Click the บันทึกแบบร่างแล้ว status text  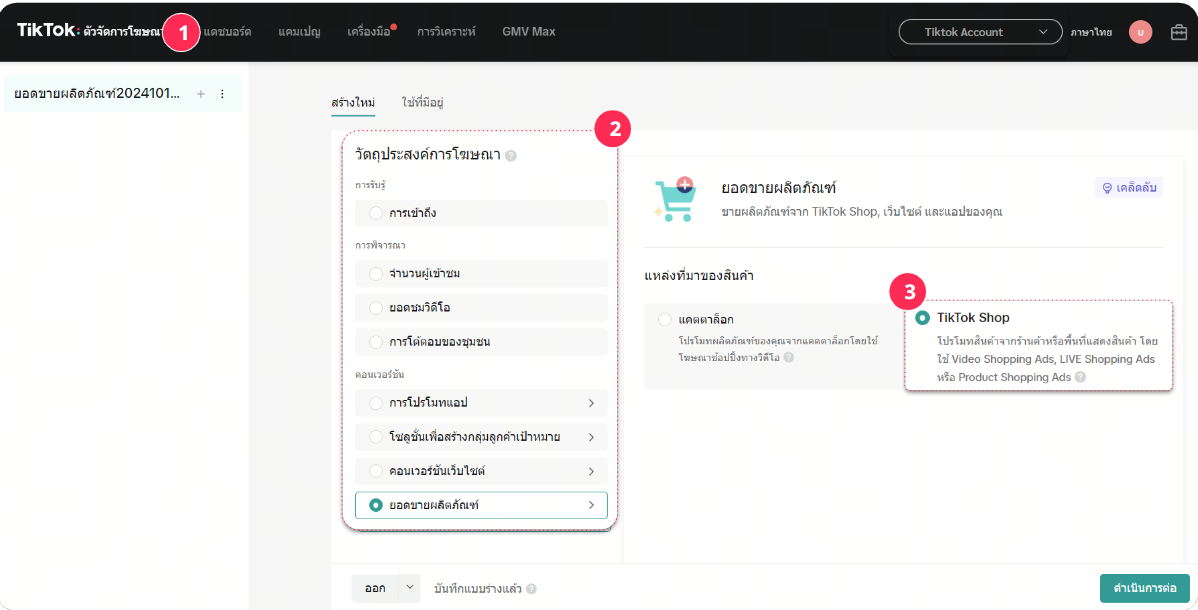point(478,589)
